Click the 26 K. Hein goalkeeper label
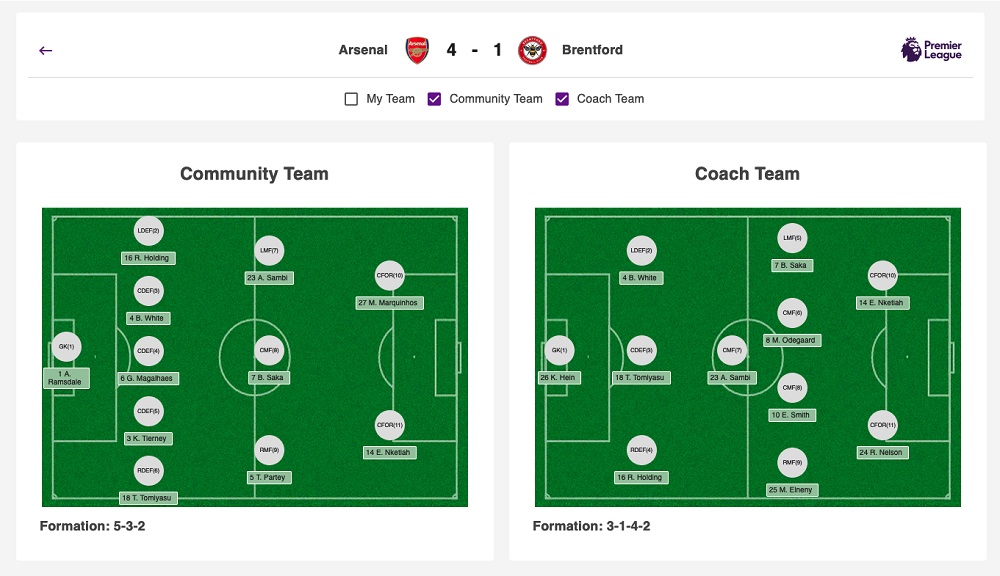1000x576 pixels. click(559, 378)
